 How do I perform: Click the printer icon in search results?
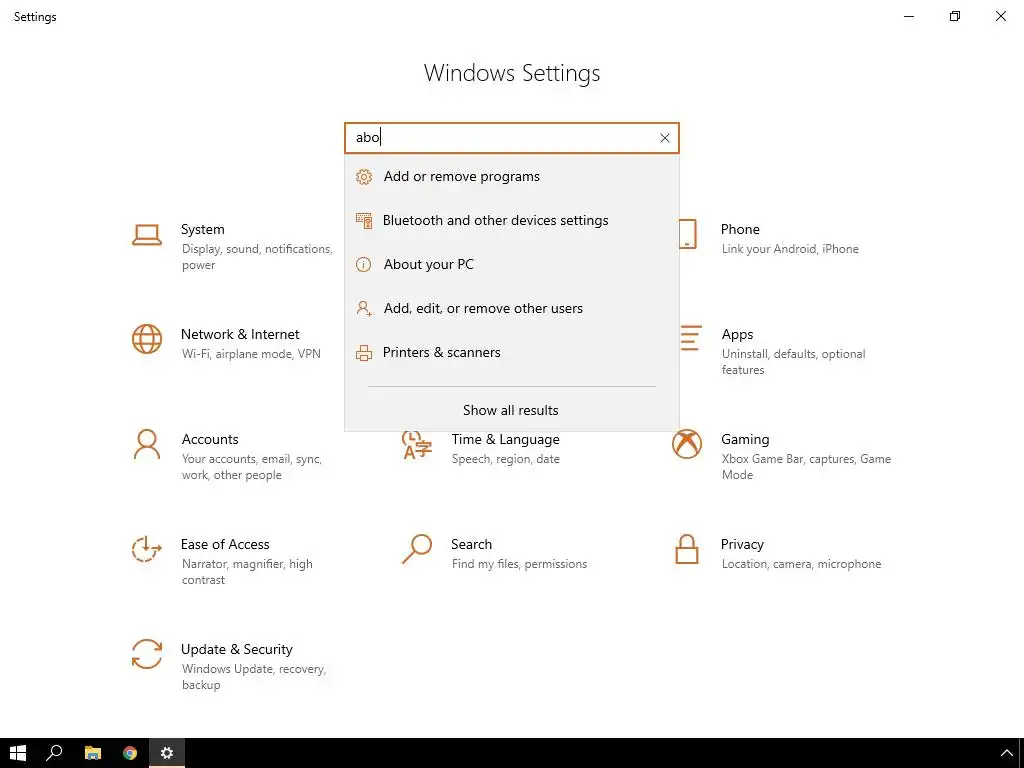click(364, 353)
